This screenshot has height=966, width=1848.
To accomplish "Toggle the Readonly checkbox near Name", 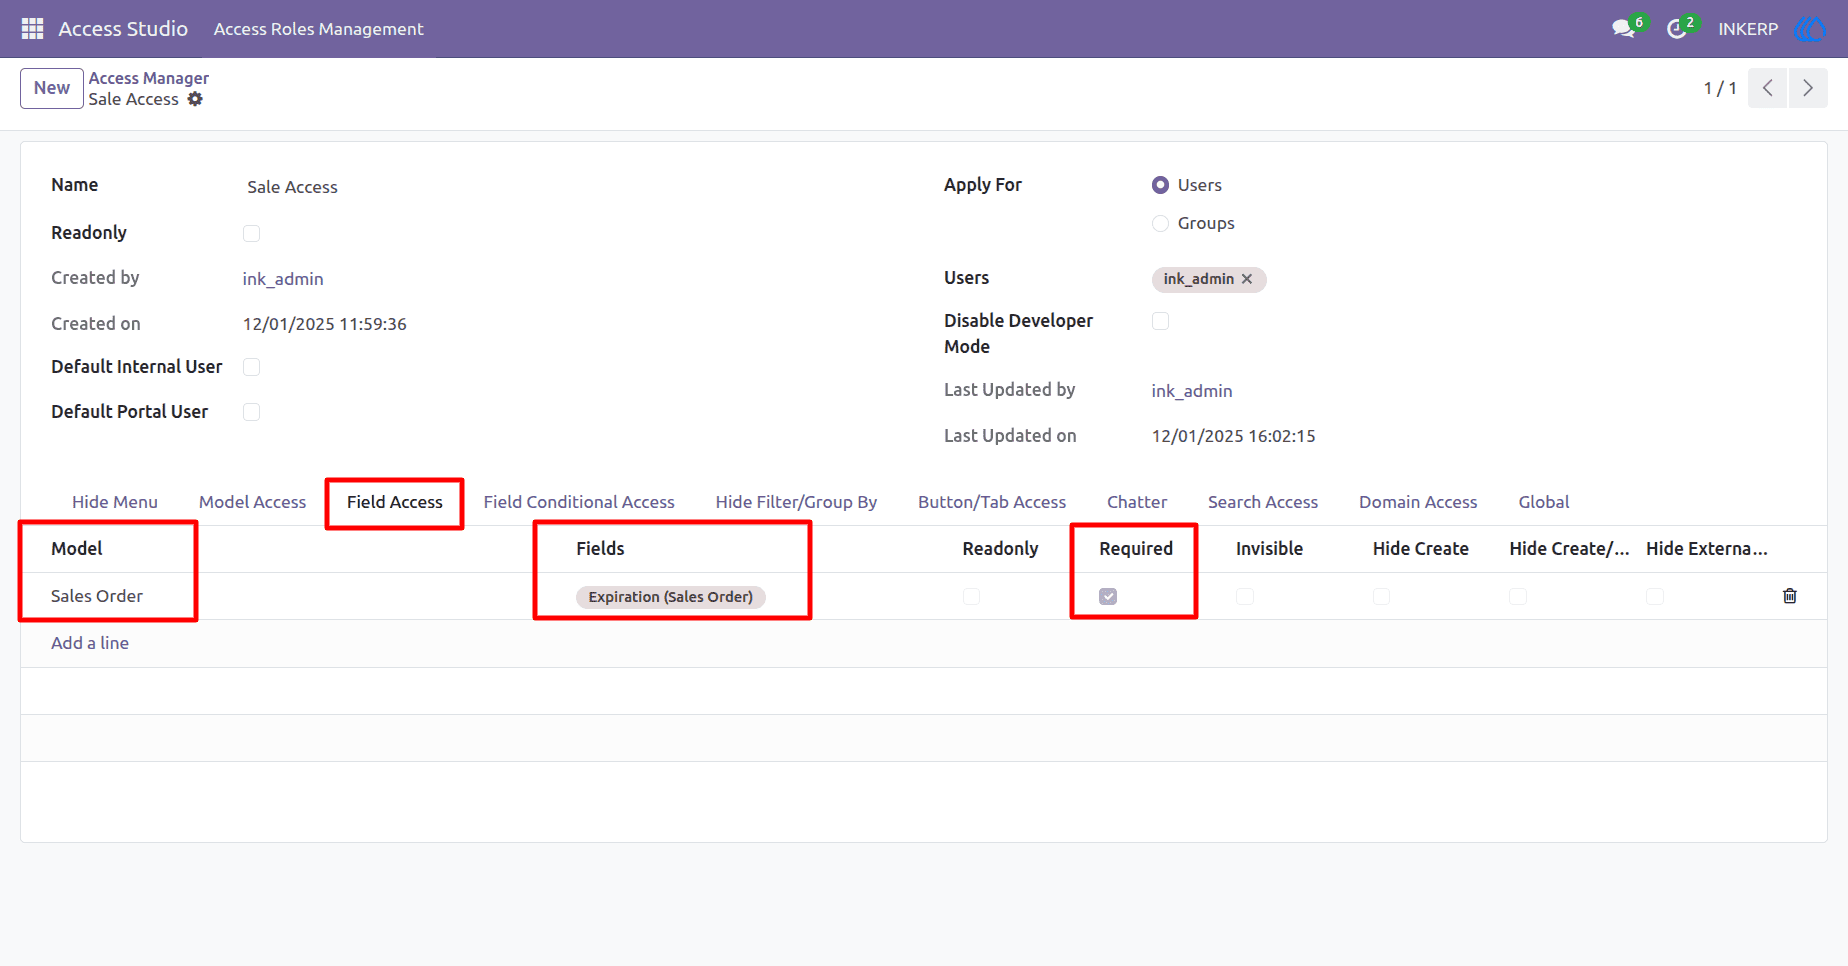I will coord(251,233).
